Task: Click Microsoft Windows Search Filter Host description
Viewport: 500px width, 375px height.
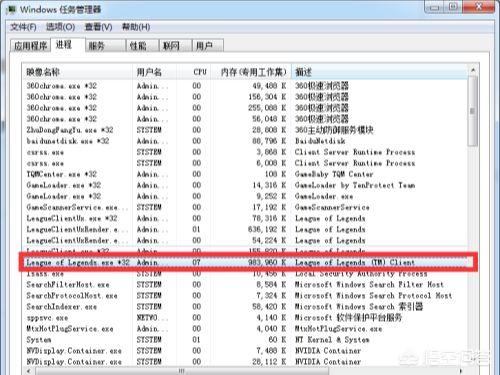Action: coord(369,284)
